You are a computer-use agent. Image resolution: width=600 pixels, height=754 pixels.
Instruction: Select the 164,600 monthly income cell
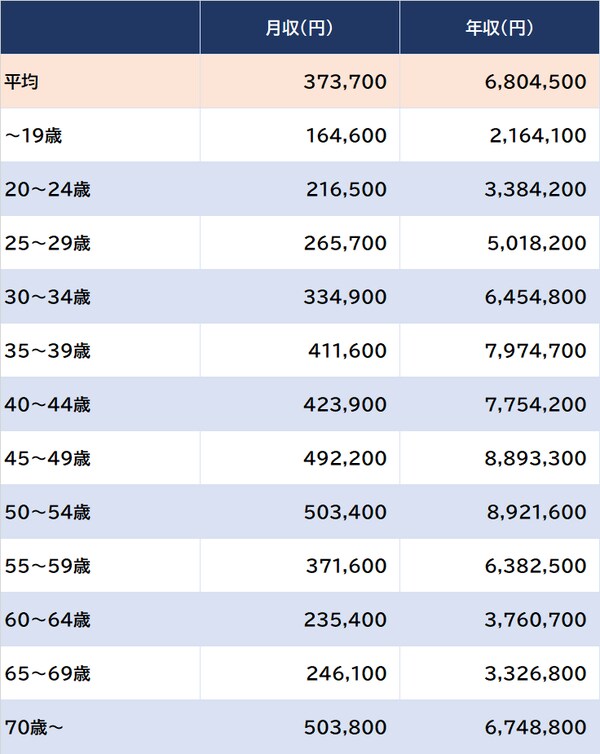click(x=346, y=136)
